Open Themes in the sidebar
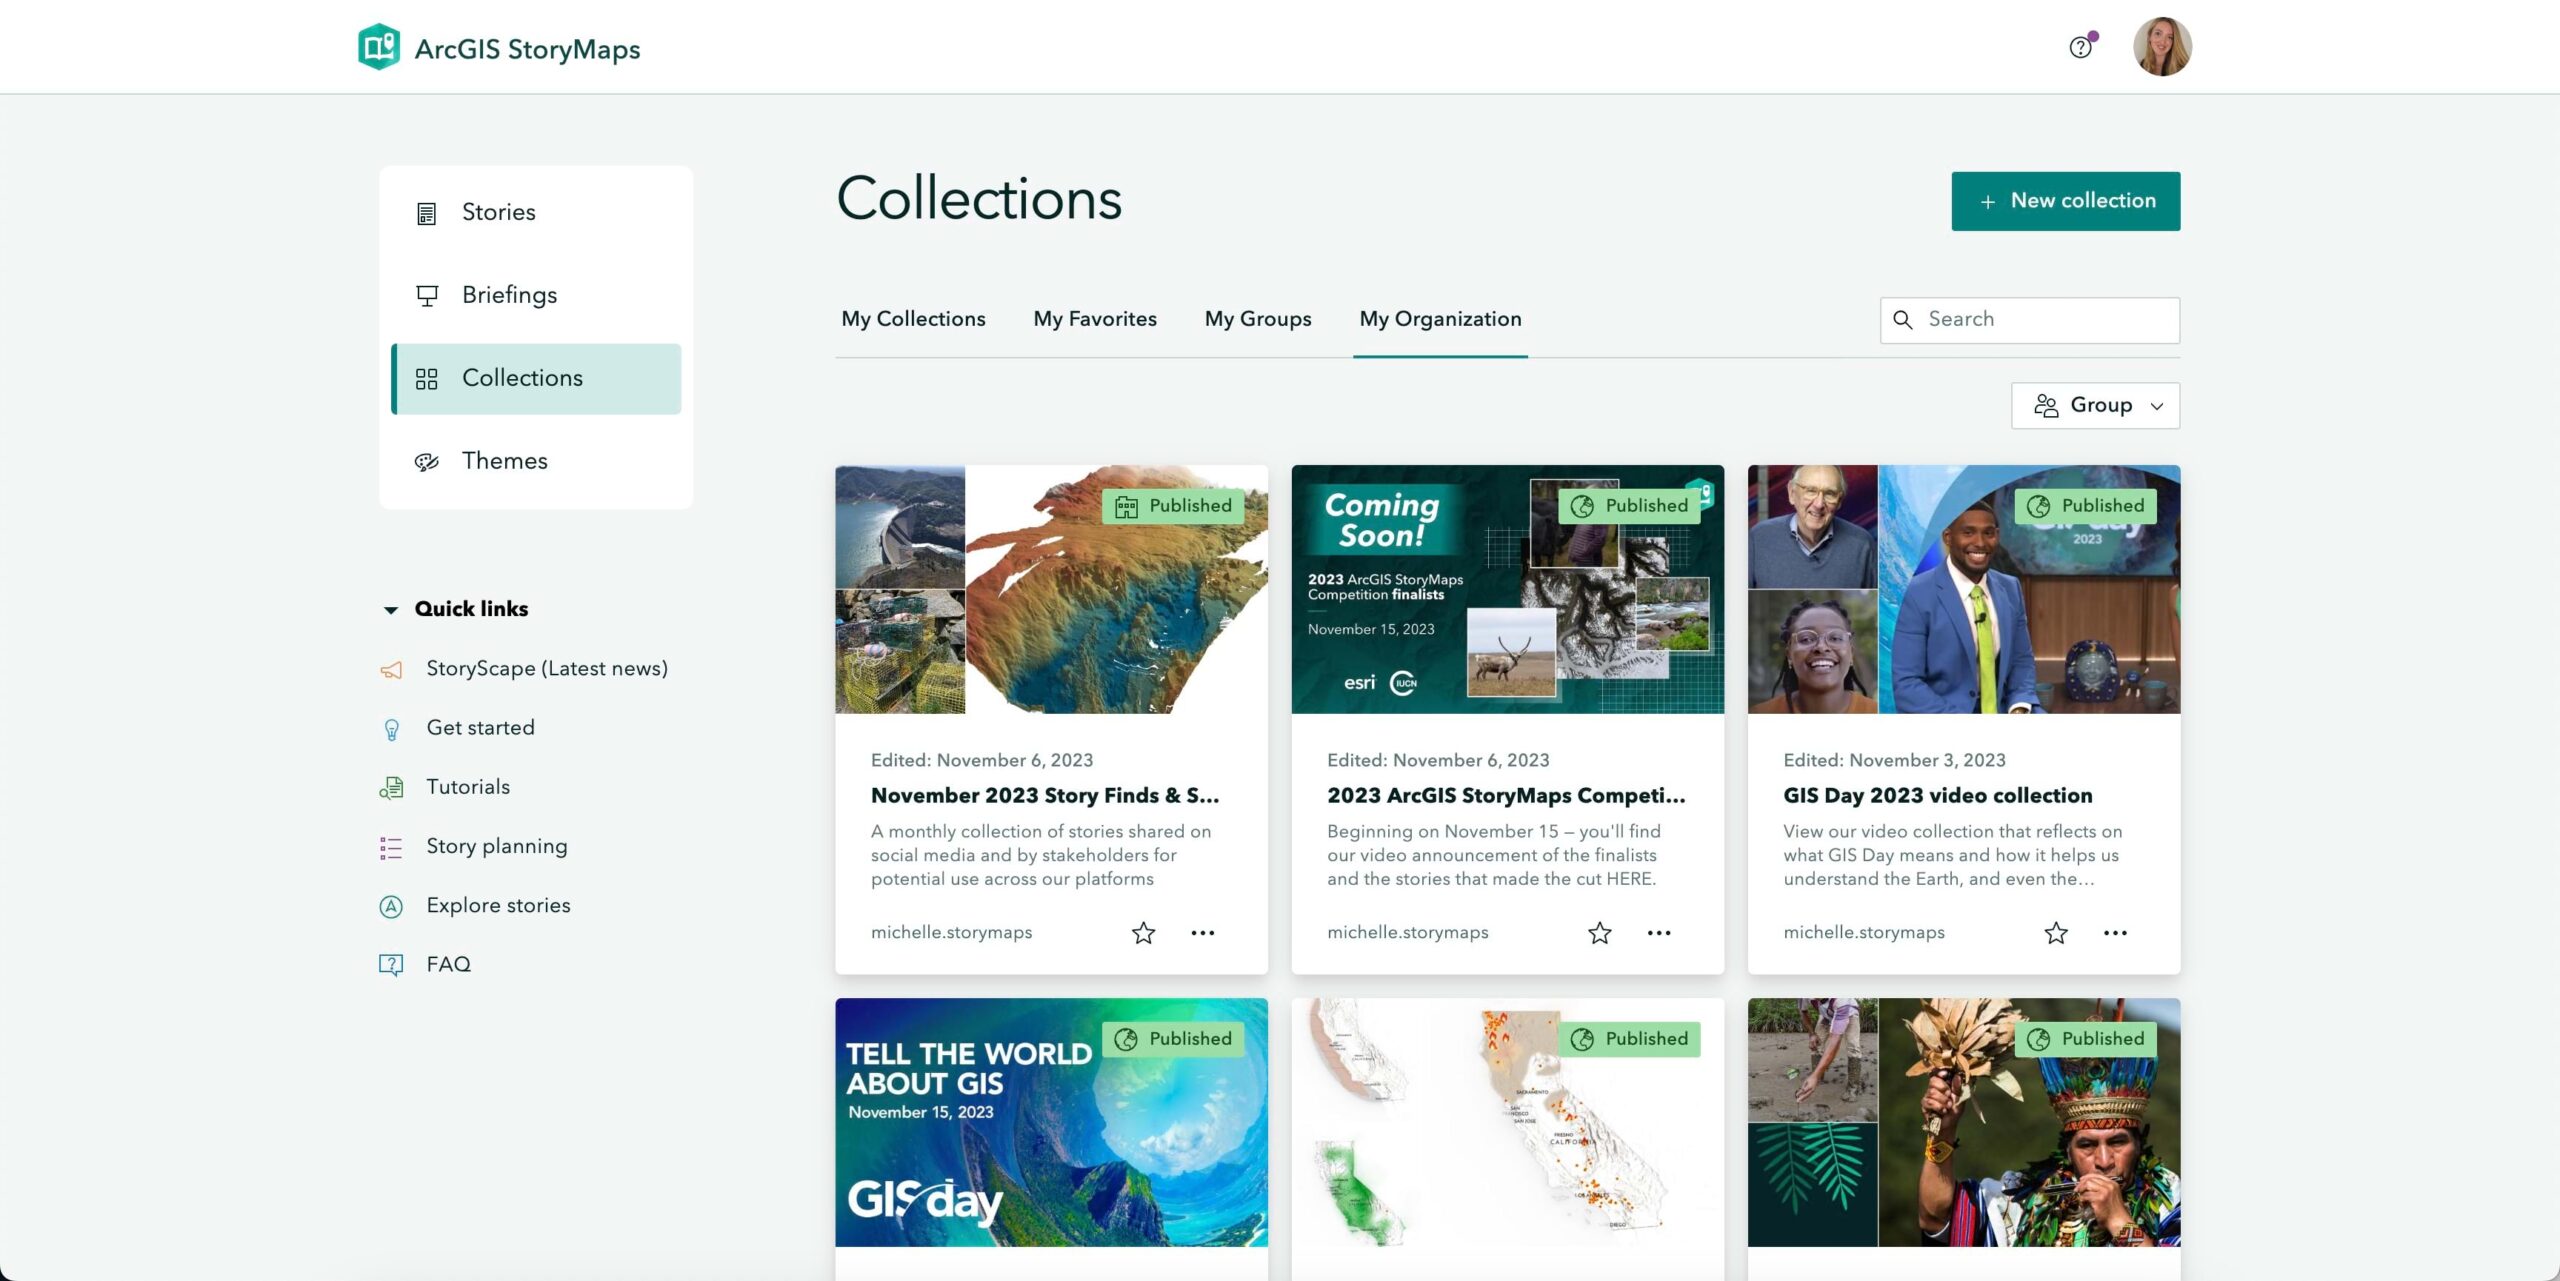The width and height of the screenshot is (2560, 1281). (536, 462)
